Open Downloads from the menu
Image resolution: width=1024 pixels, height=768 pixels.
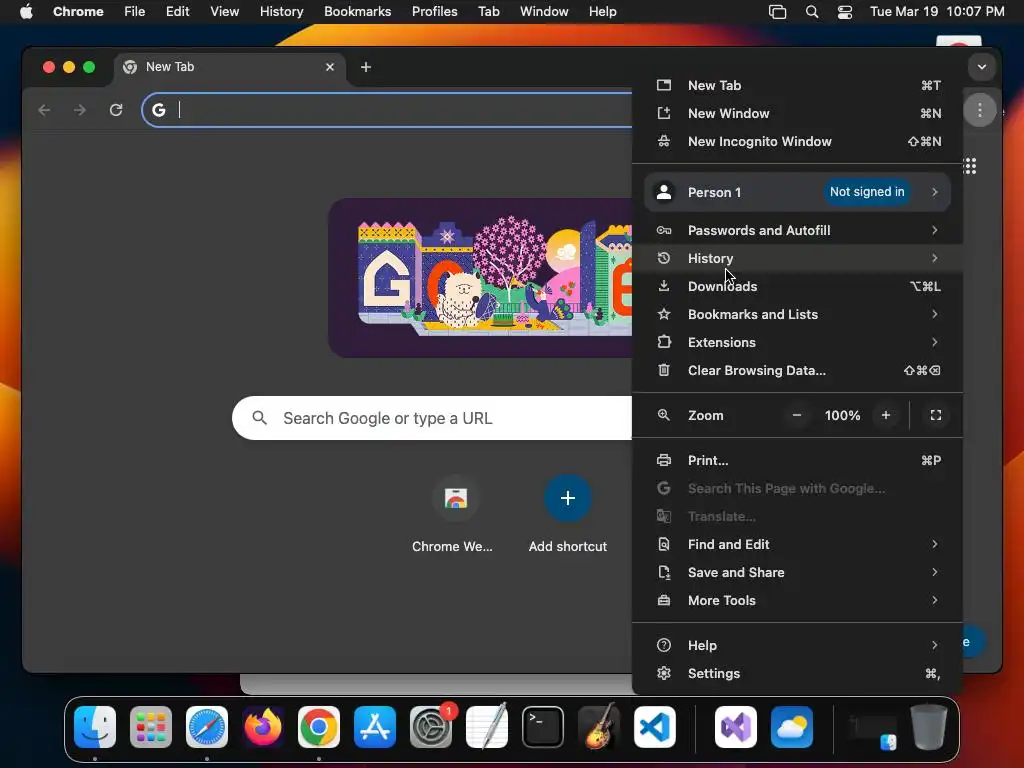797,287
